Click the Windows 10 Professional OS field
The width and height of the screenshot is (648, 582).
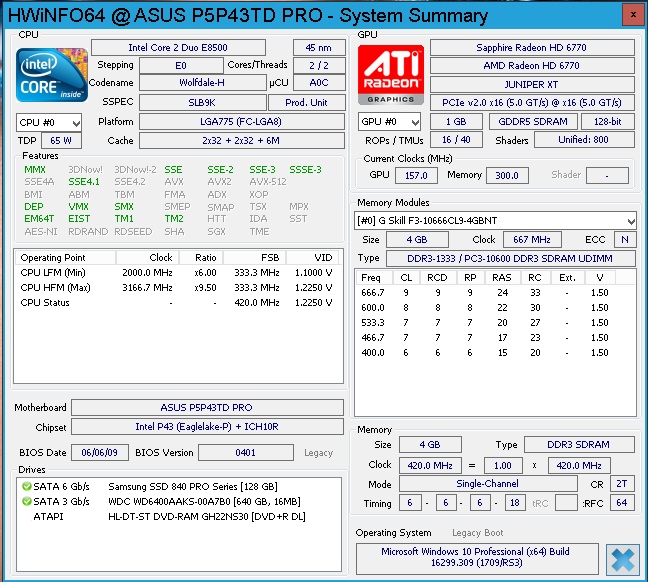pos(476,557)
